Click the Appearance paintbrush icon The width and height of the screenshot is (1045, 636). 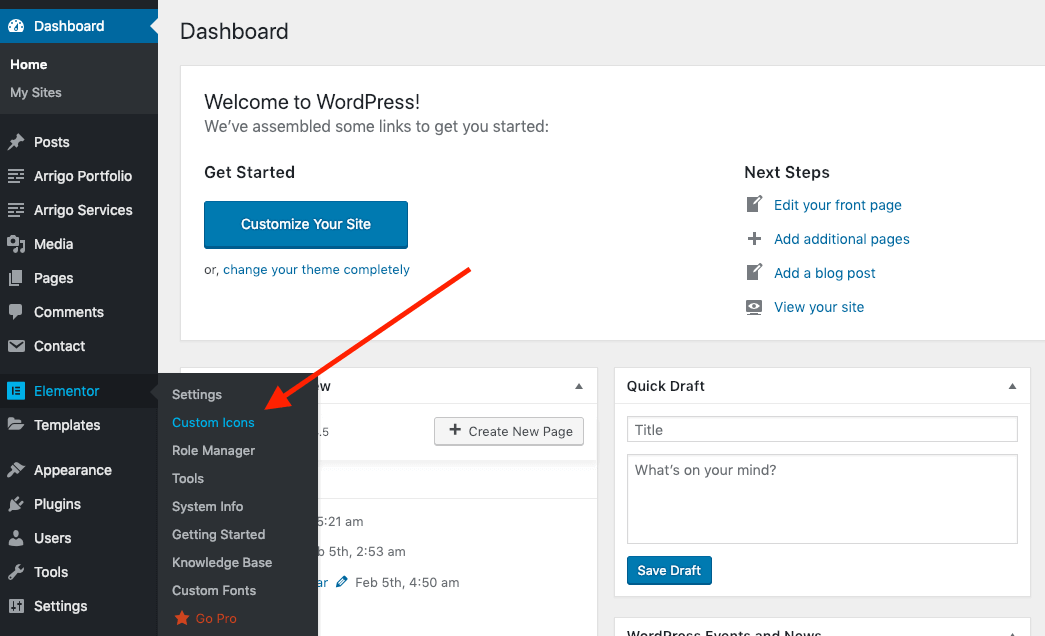click(16, 470)
